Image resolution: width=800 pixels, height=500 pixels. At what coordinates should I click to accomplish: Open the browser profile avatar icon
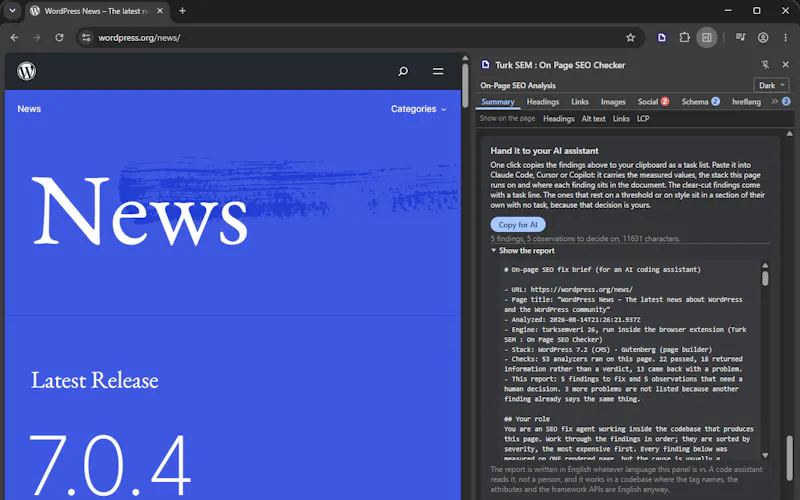[x=763, y=37]
